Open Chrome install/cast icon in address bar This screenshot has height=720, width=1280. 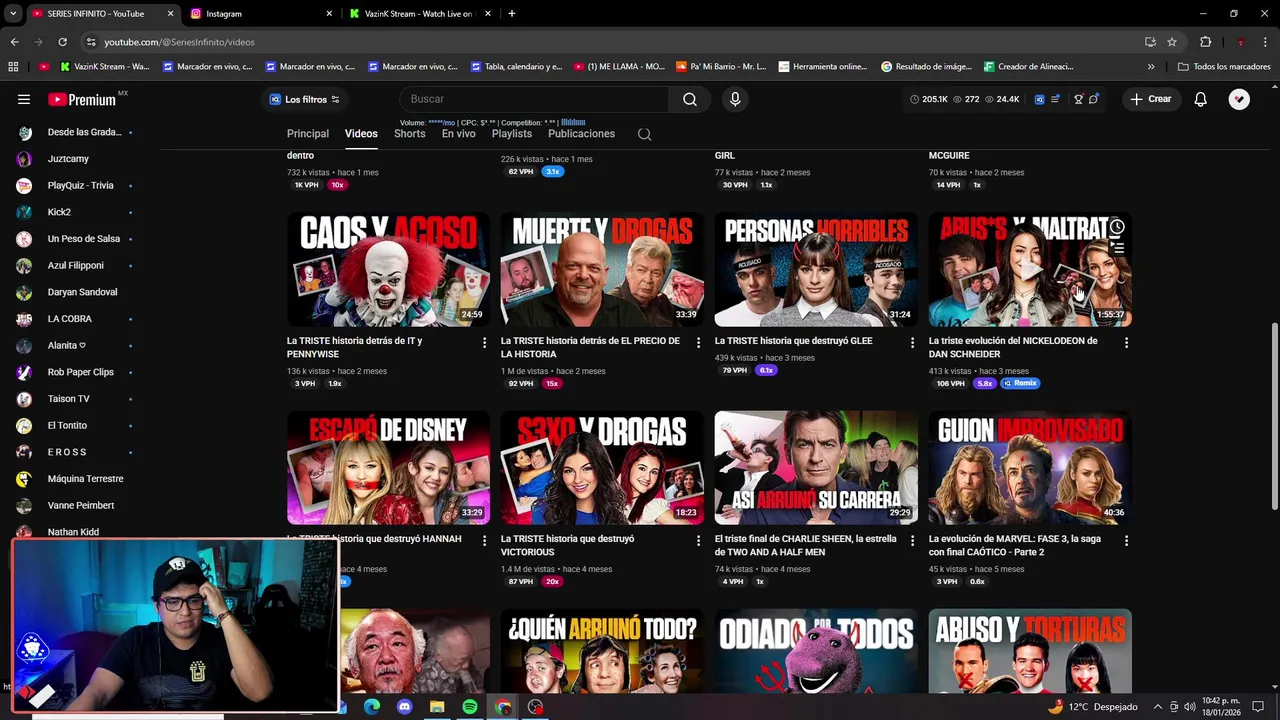pos(1150,42)
